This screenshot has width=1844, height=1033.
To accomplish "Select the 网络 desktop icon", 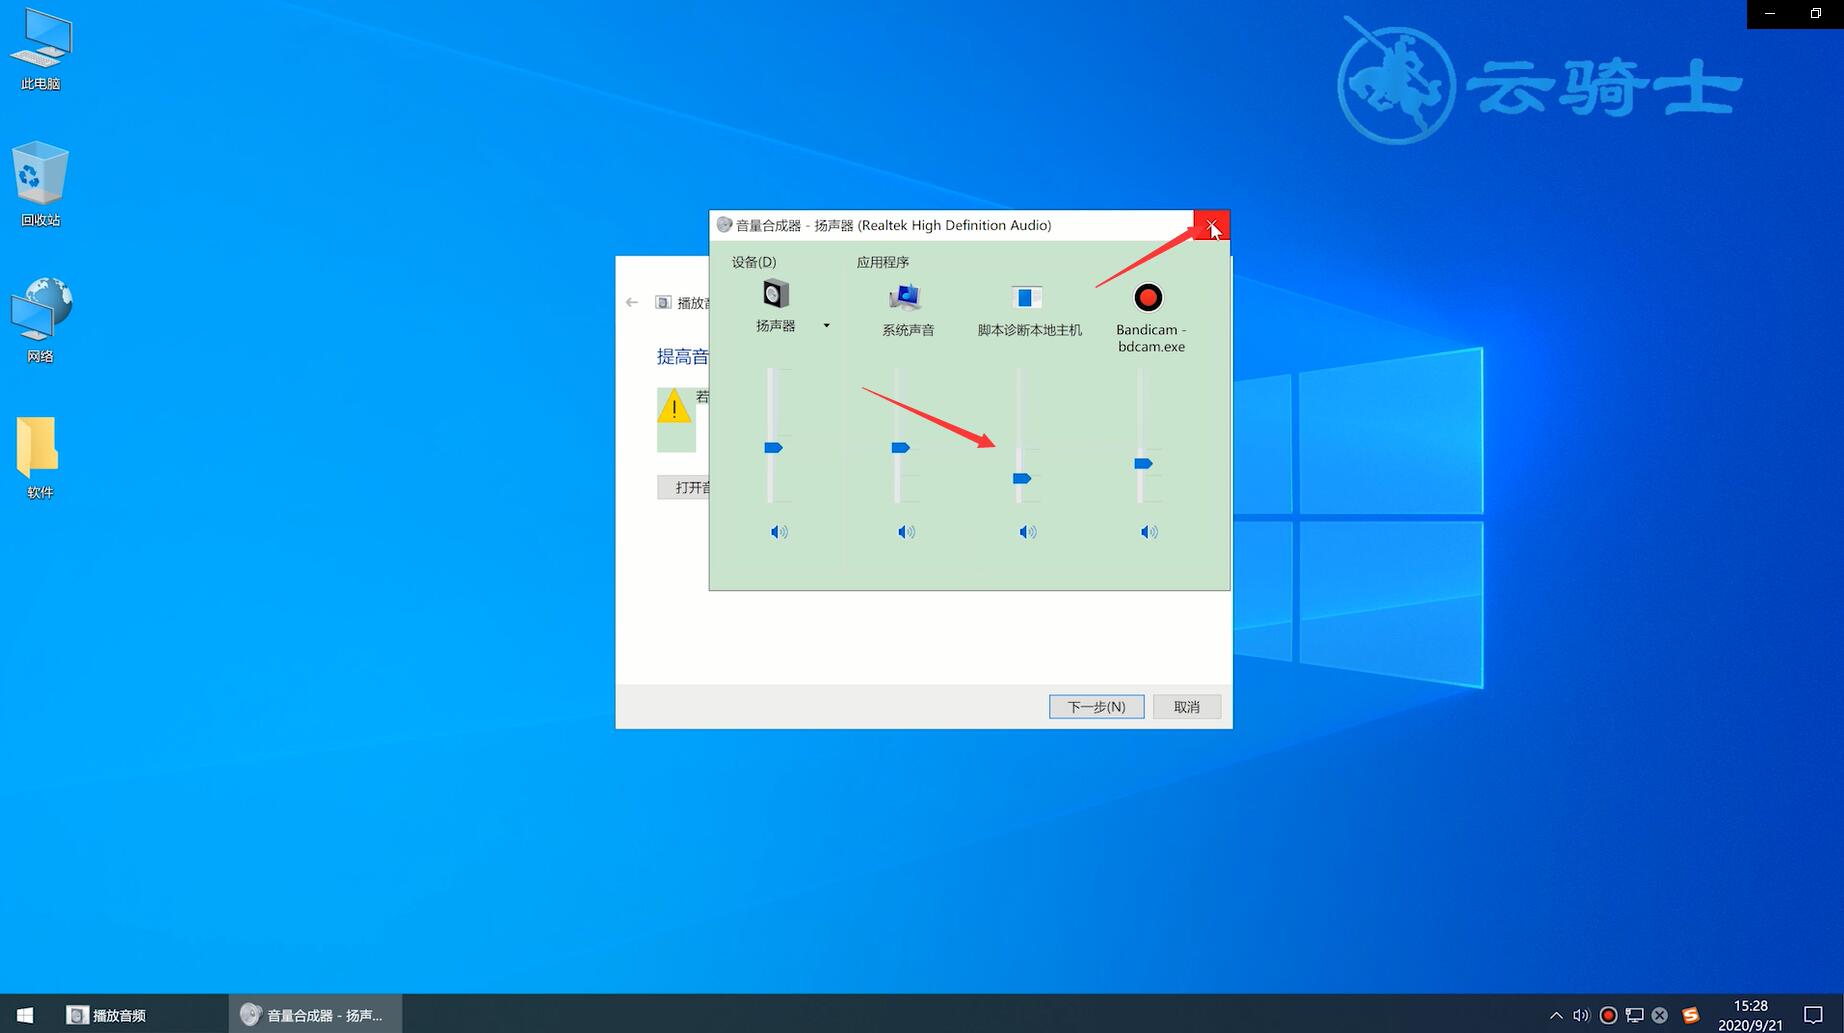I will [40, 320].
